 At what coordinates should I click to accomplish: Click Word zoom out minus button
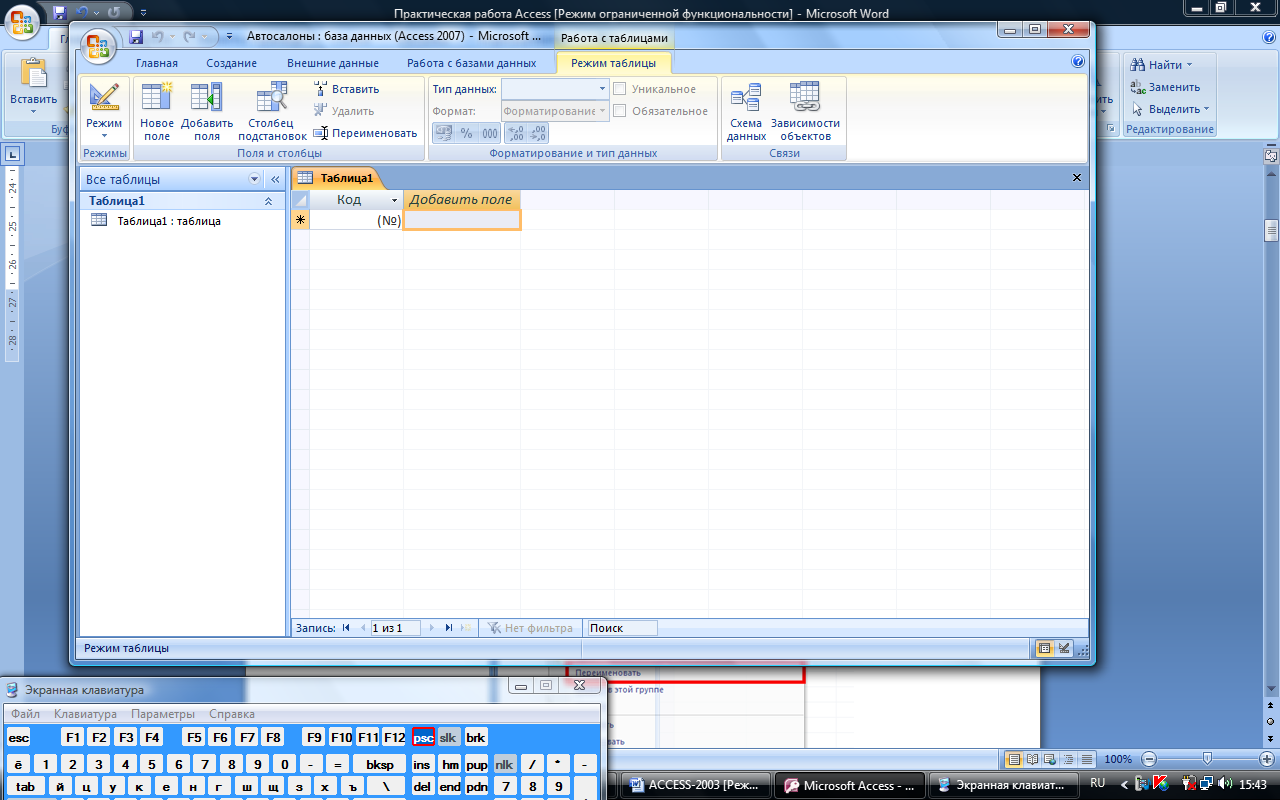1150,759
